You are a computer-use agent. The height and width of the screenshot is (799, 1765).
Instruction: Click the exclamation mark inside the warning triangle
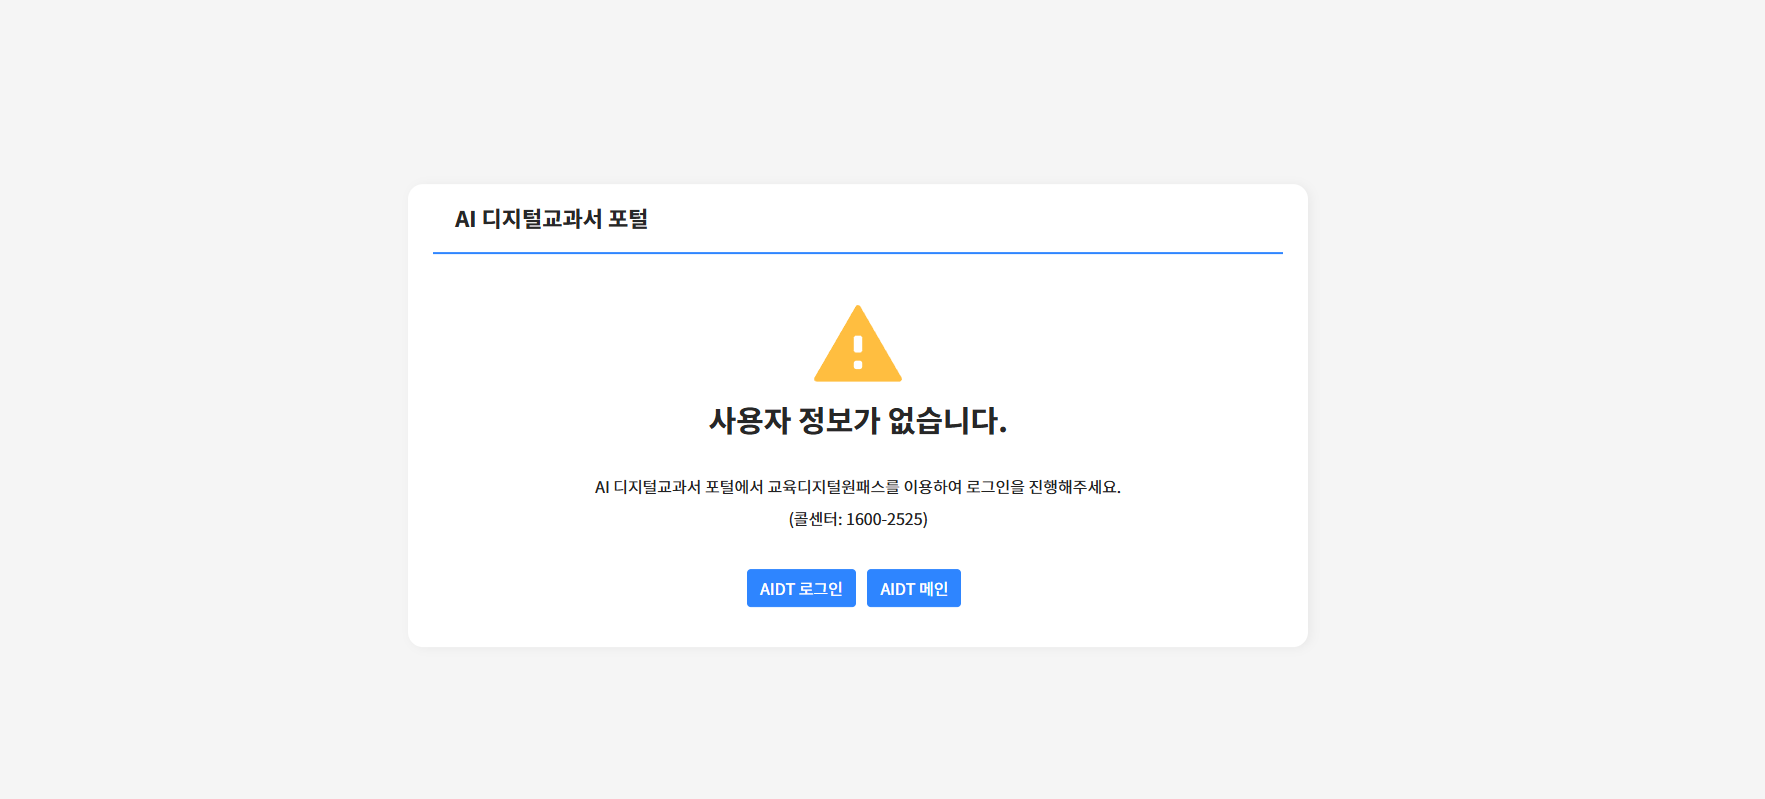tap(858, 352)
